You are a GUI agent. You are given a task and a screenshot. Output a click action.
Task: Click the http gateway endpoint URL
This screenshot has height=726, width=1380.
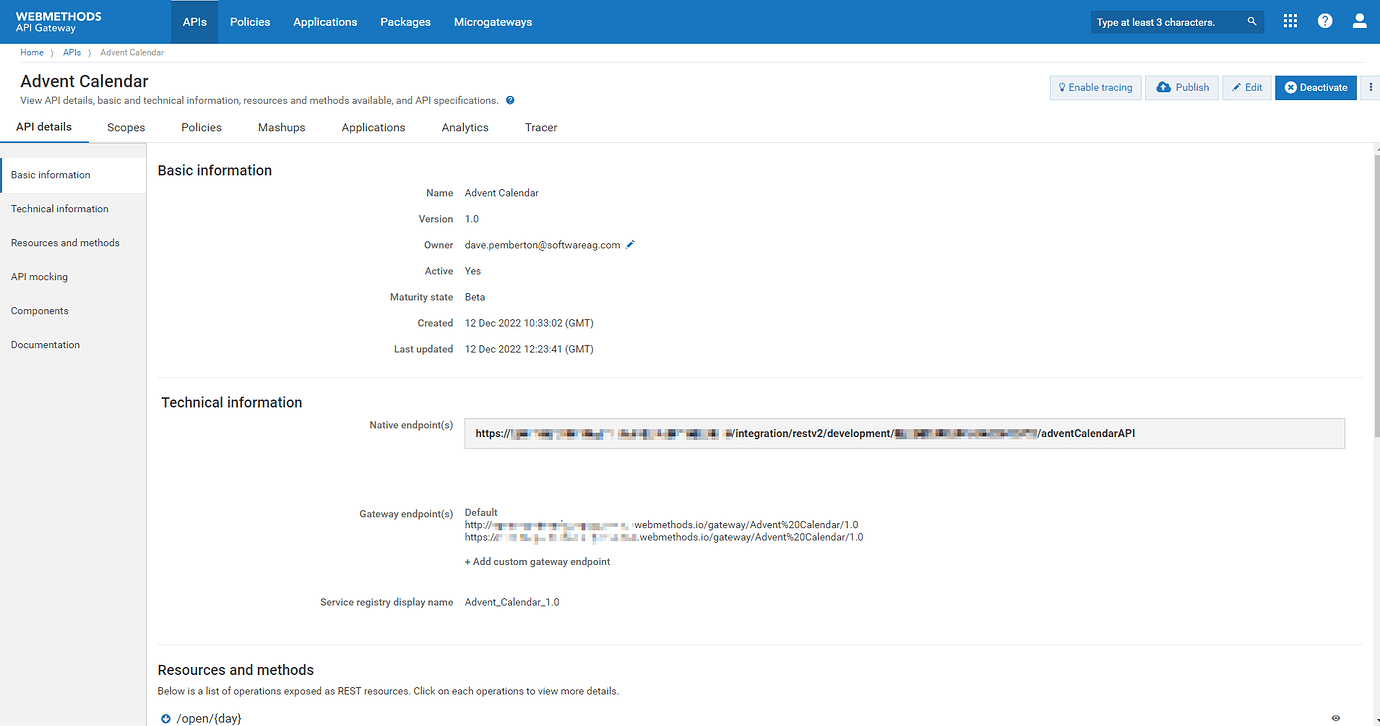[661, 525]
